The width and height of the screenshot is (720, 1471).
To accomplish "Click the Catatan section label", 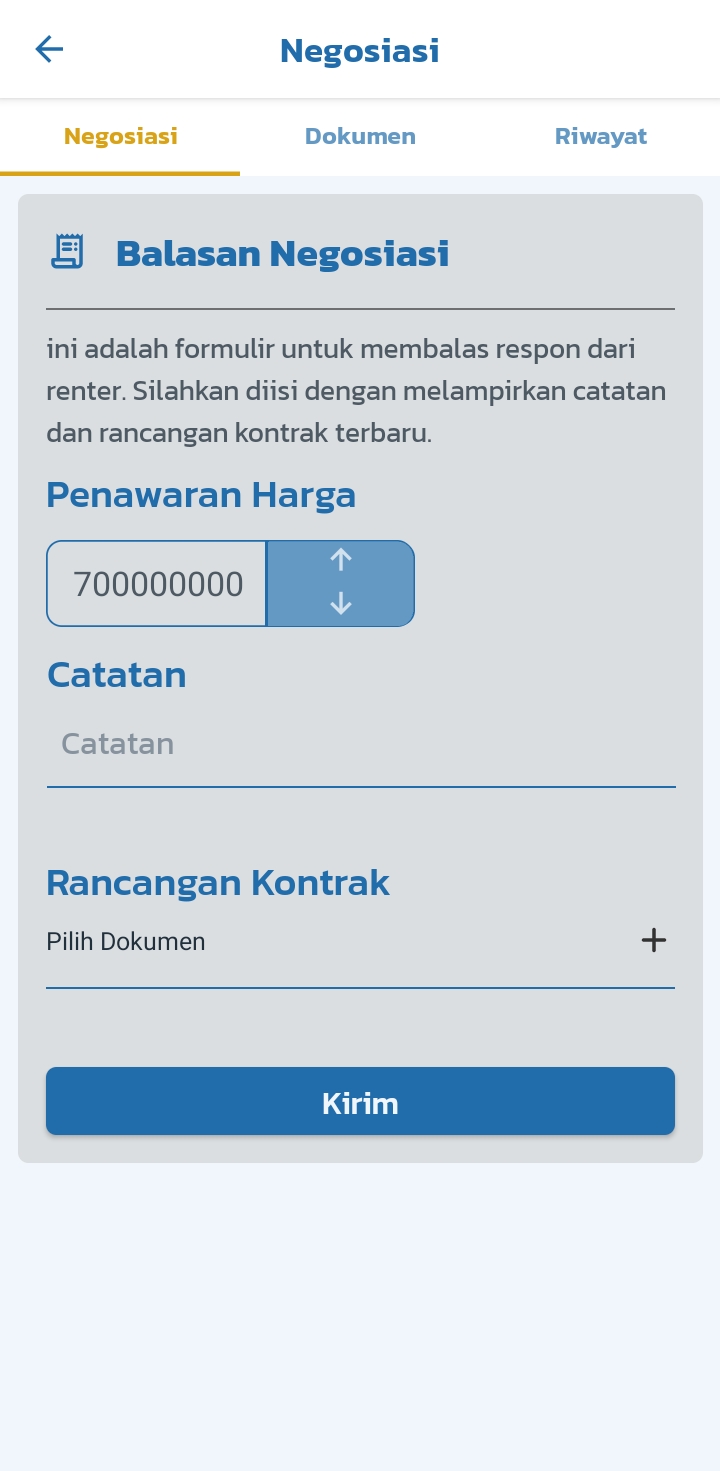I will 116,675.
